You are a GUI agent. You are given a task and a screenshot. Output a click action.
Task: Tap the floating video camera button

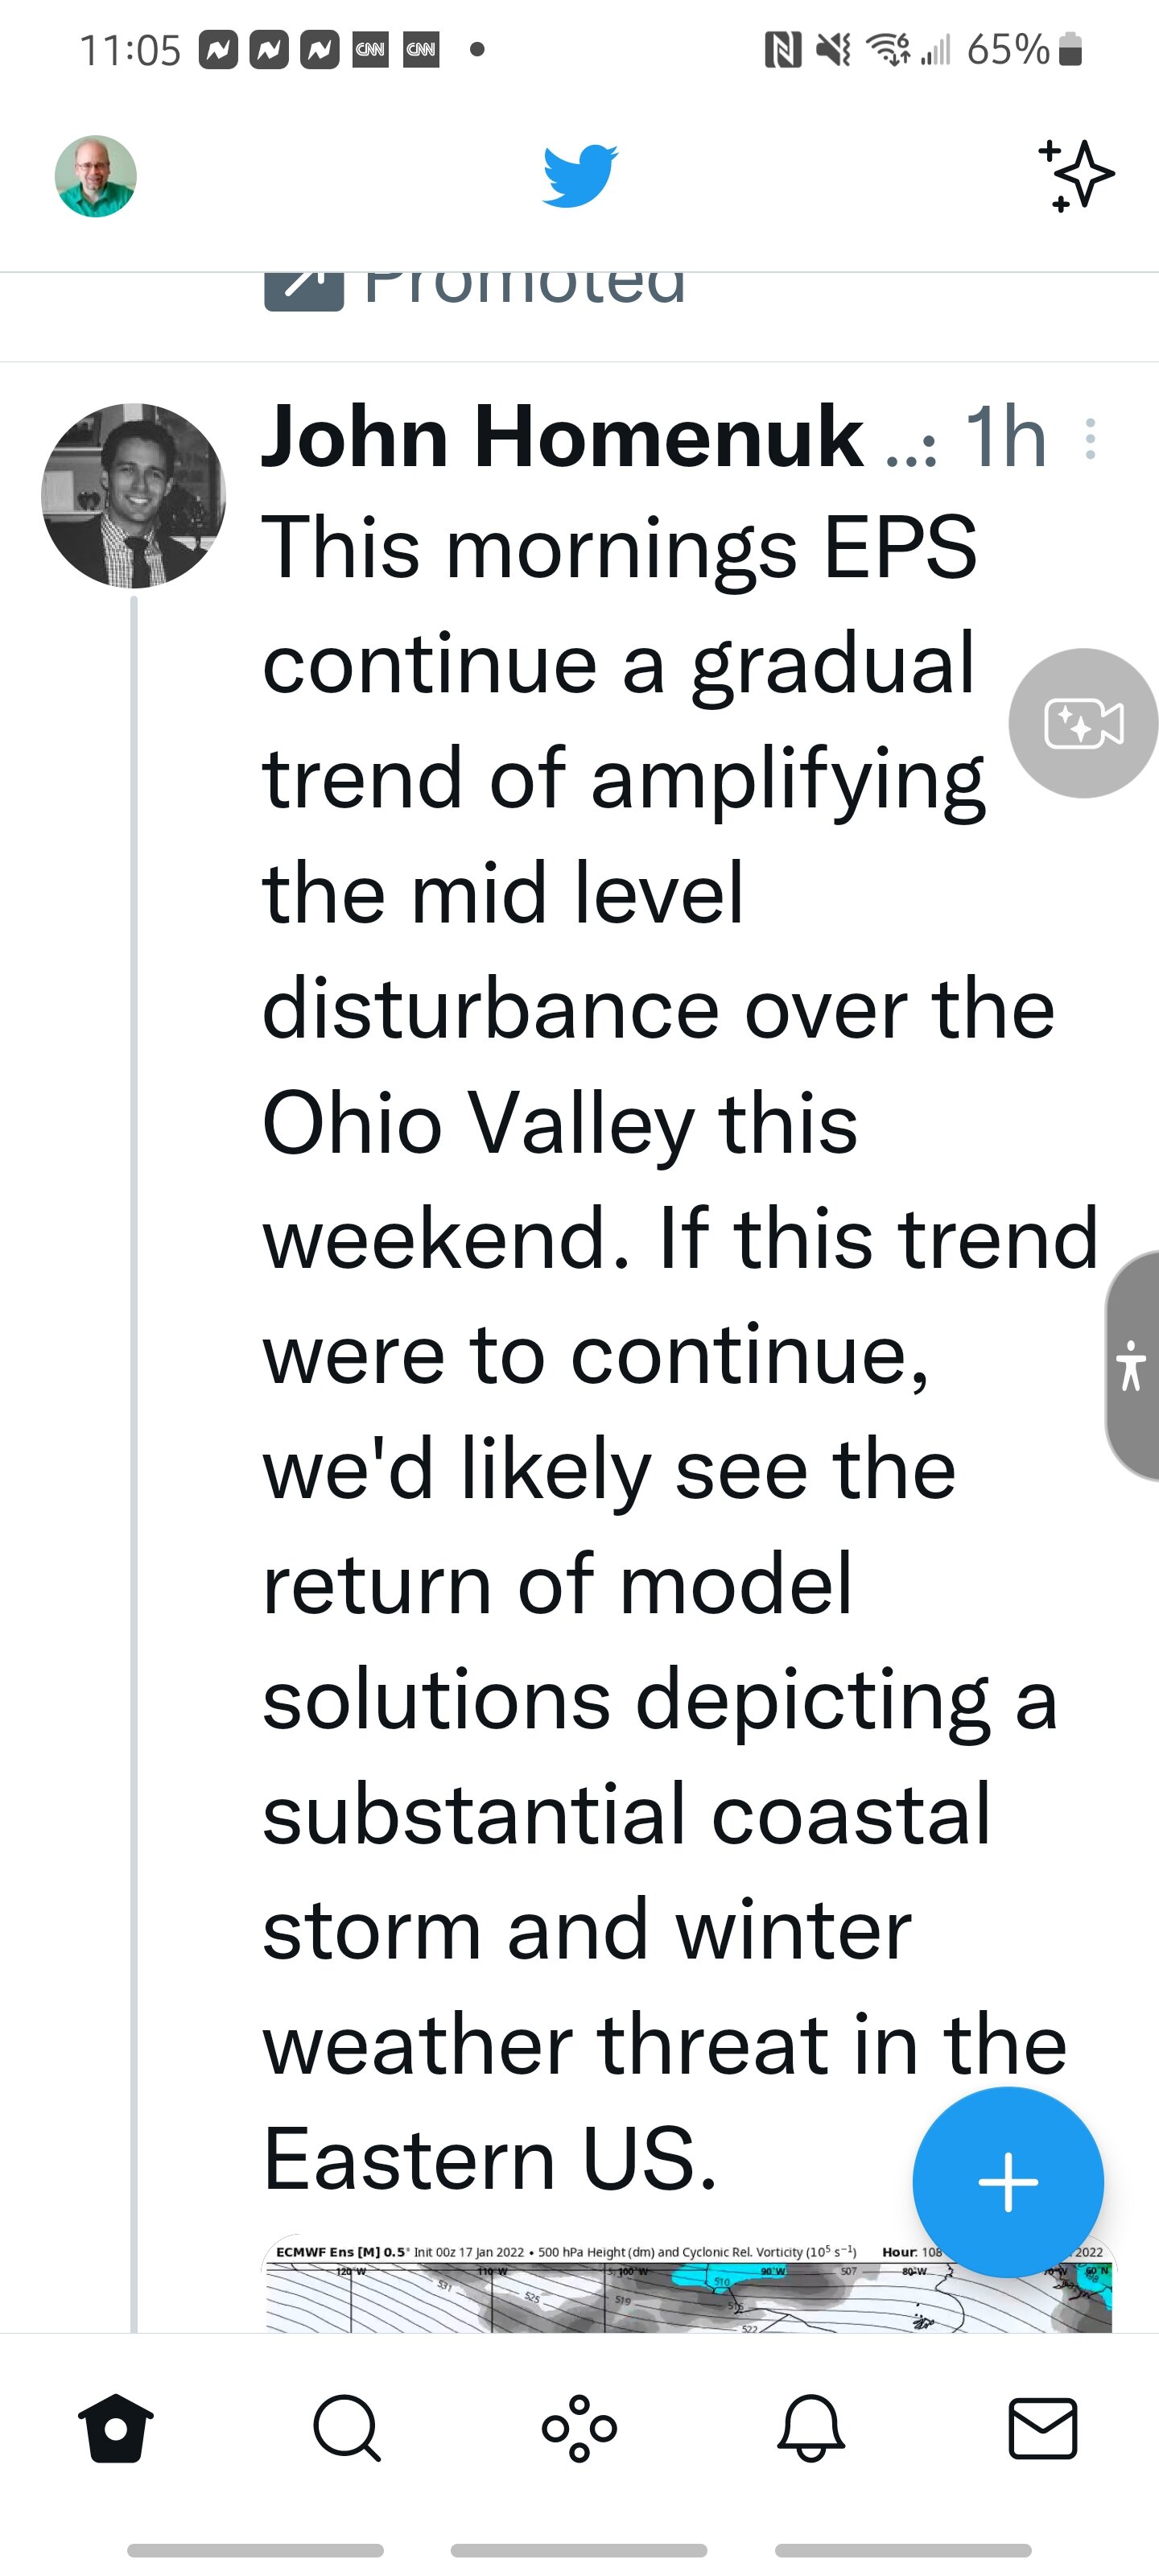click(1083, 723)
